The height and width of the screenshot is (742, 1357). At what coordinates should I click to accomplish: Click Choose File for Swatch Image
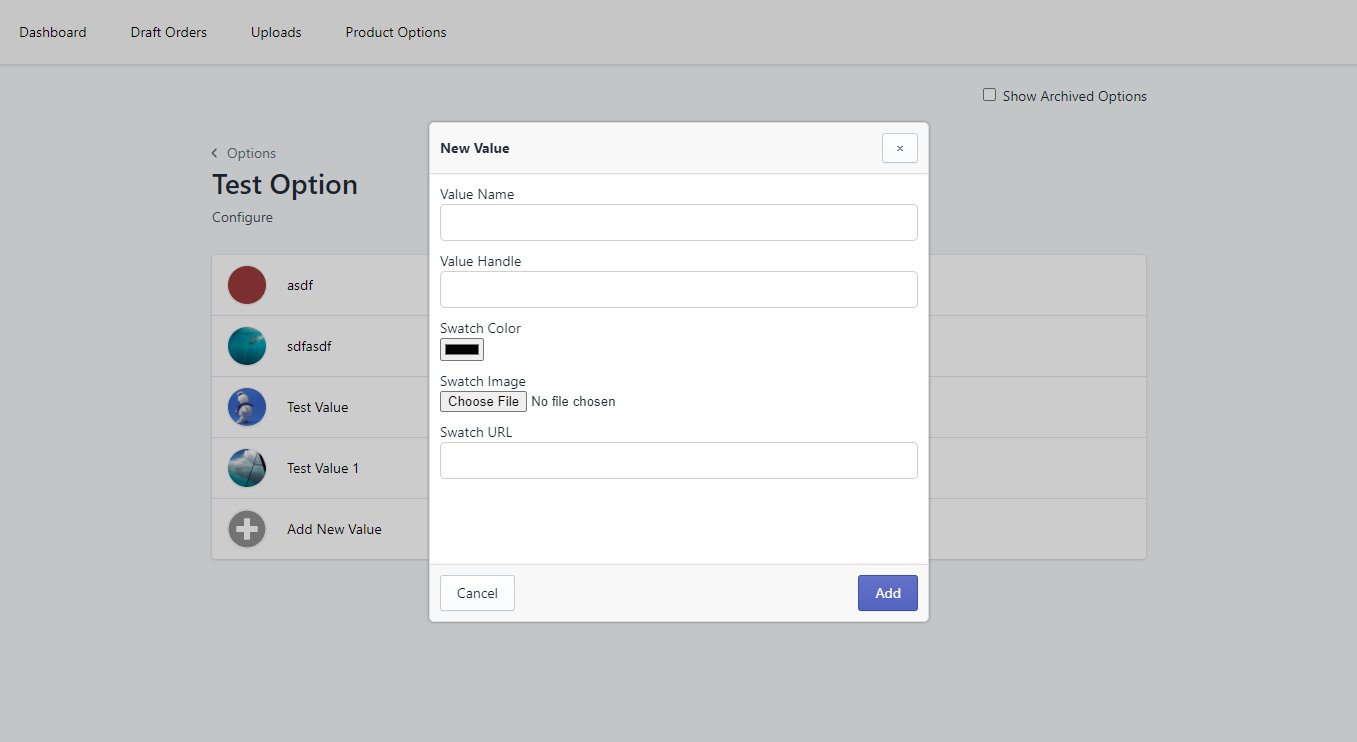[x=483, y=401]
